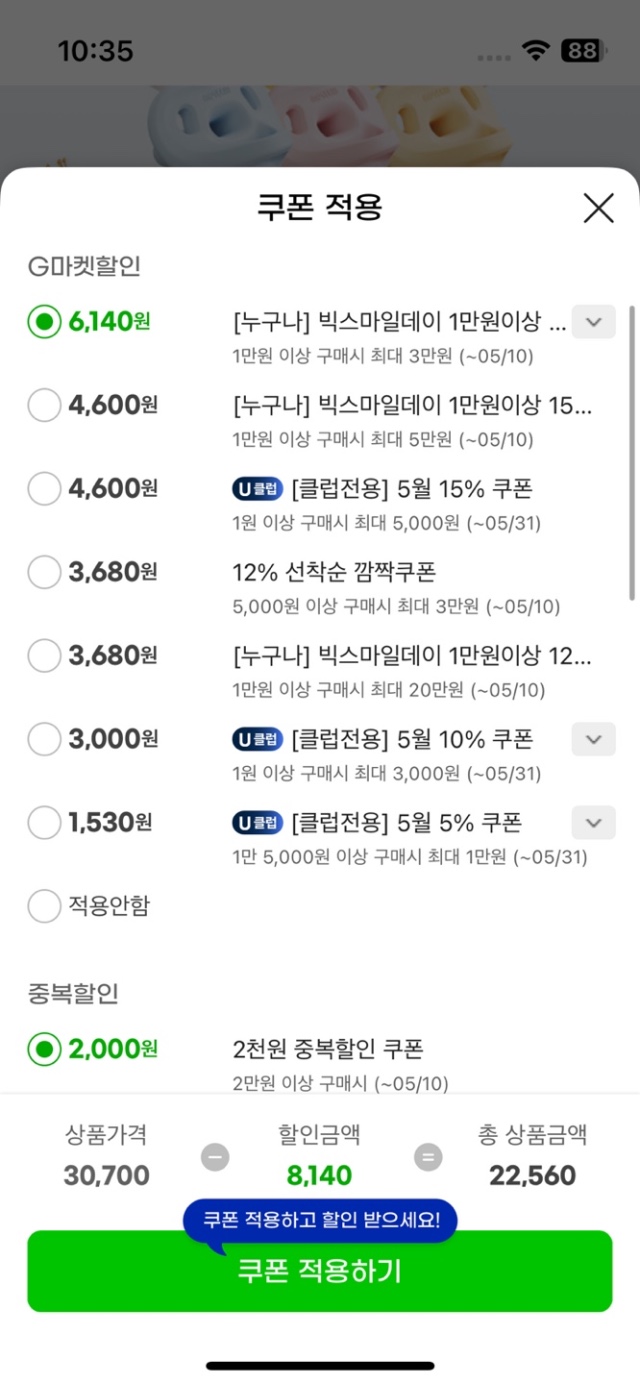Choose the 3,000원 5월 10% coupon radio

point(44,739)
